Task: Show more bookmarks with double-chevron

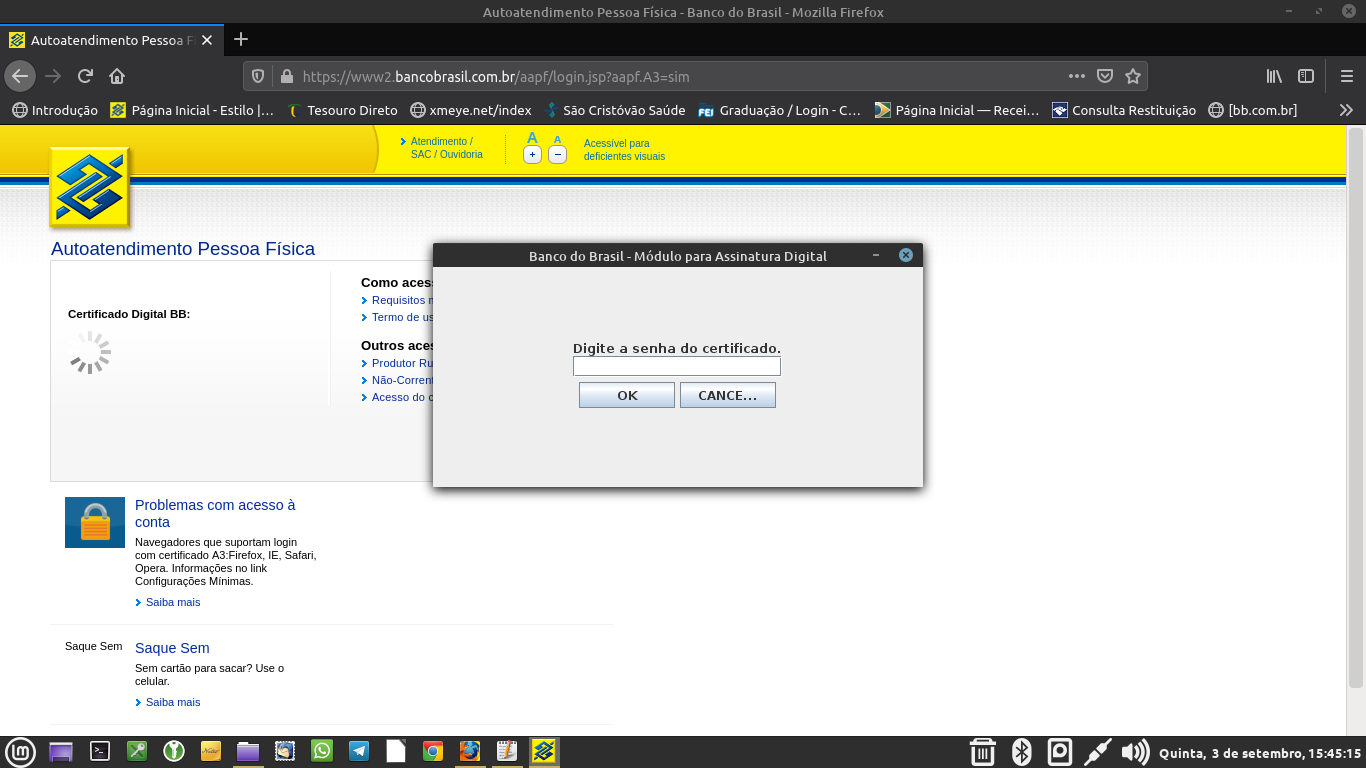Action: point(1346,110)
